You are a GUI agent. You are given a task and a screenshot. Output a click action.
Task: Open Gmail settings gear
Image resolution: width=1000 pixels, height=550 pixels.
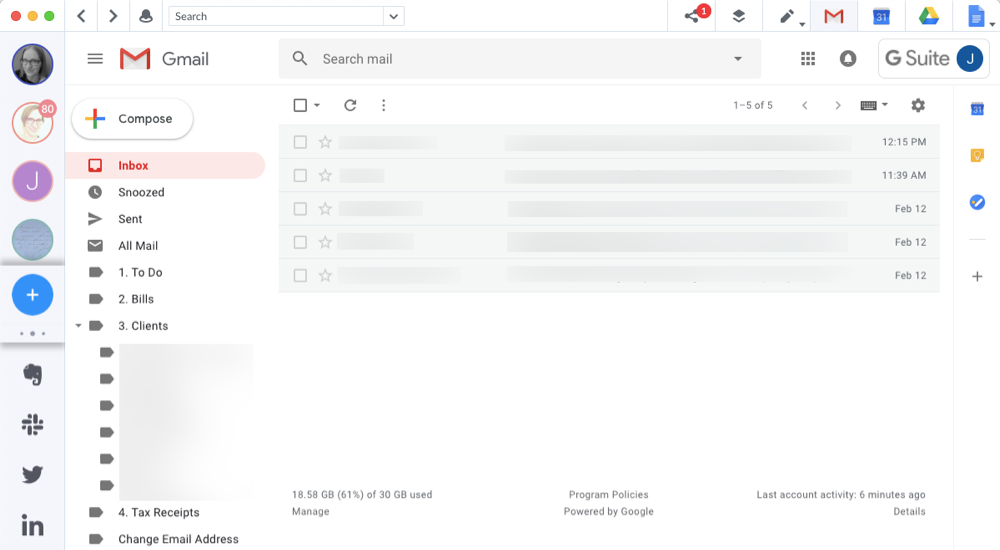(918, 105)
